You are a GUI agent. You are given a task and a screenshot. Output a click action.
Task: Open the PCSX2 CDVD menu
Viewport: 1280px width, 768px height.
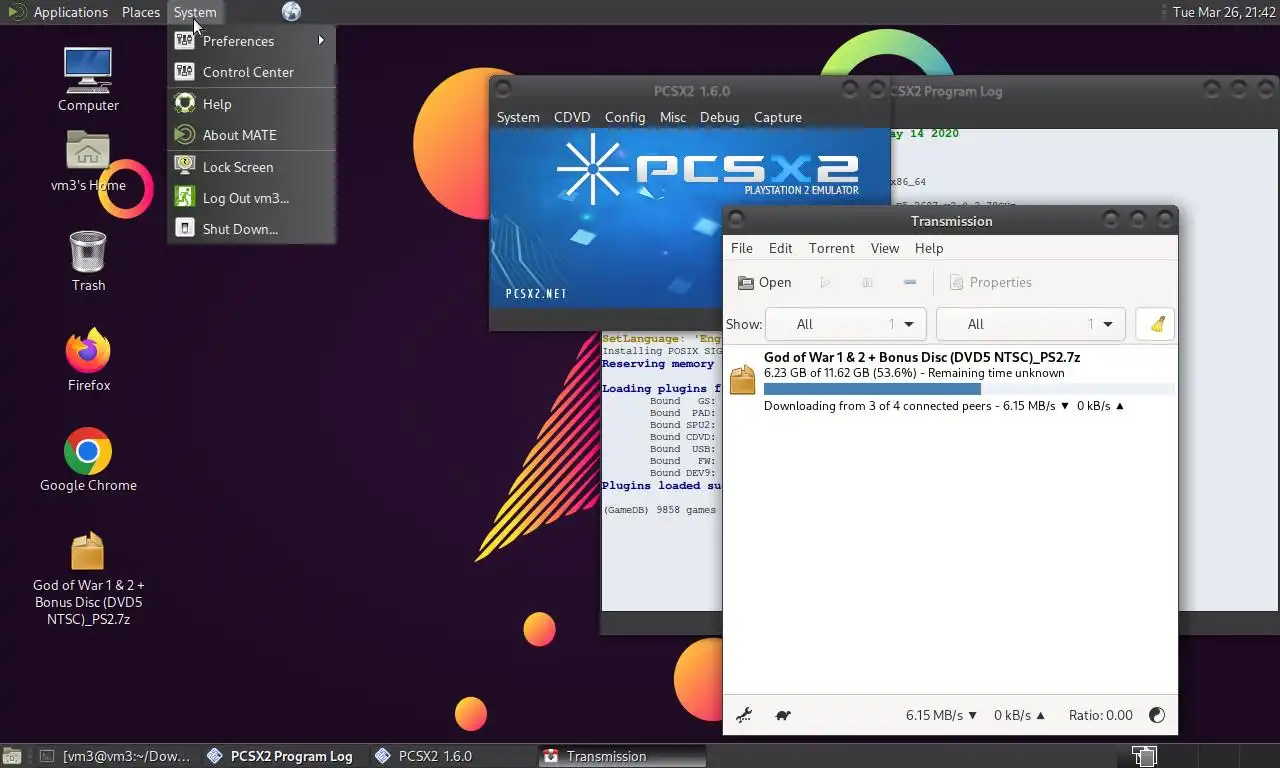tap(572, 117)
